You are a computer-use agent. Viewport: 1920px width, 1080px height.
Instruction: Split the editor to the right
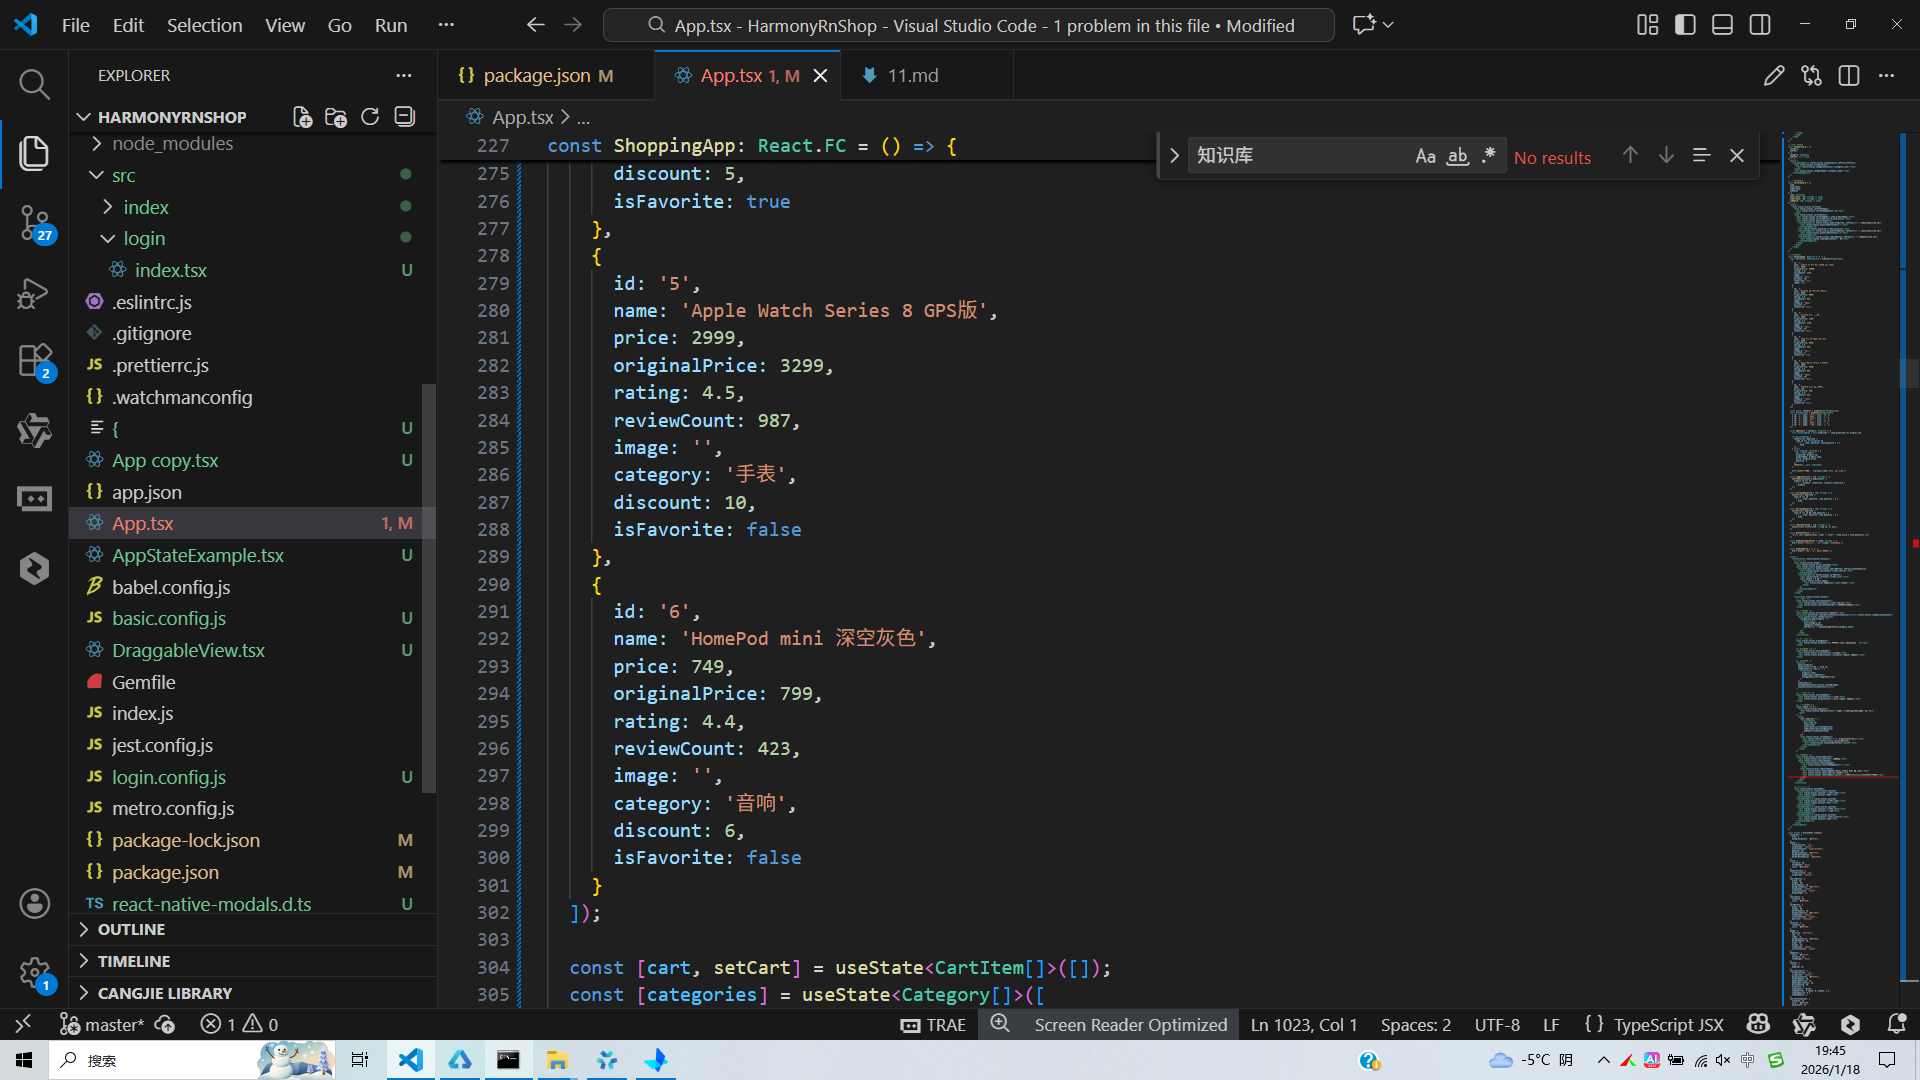tap(1848, 76)
